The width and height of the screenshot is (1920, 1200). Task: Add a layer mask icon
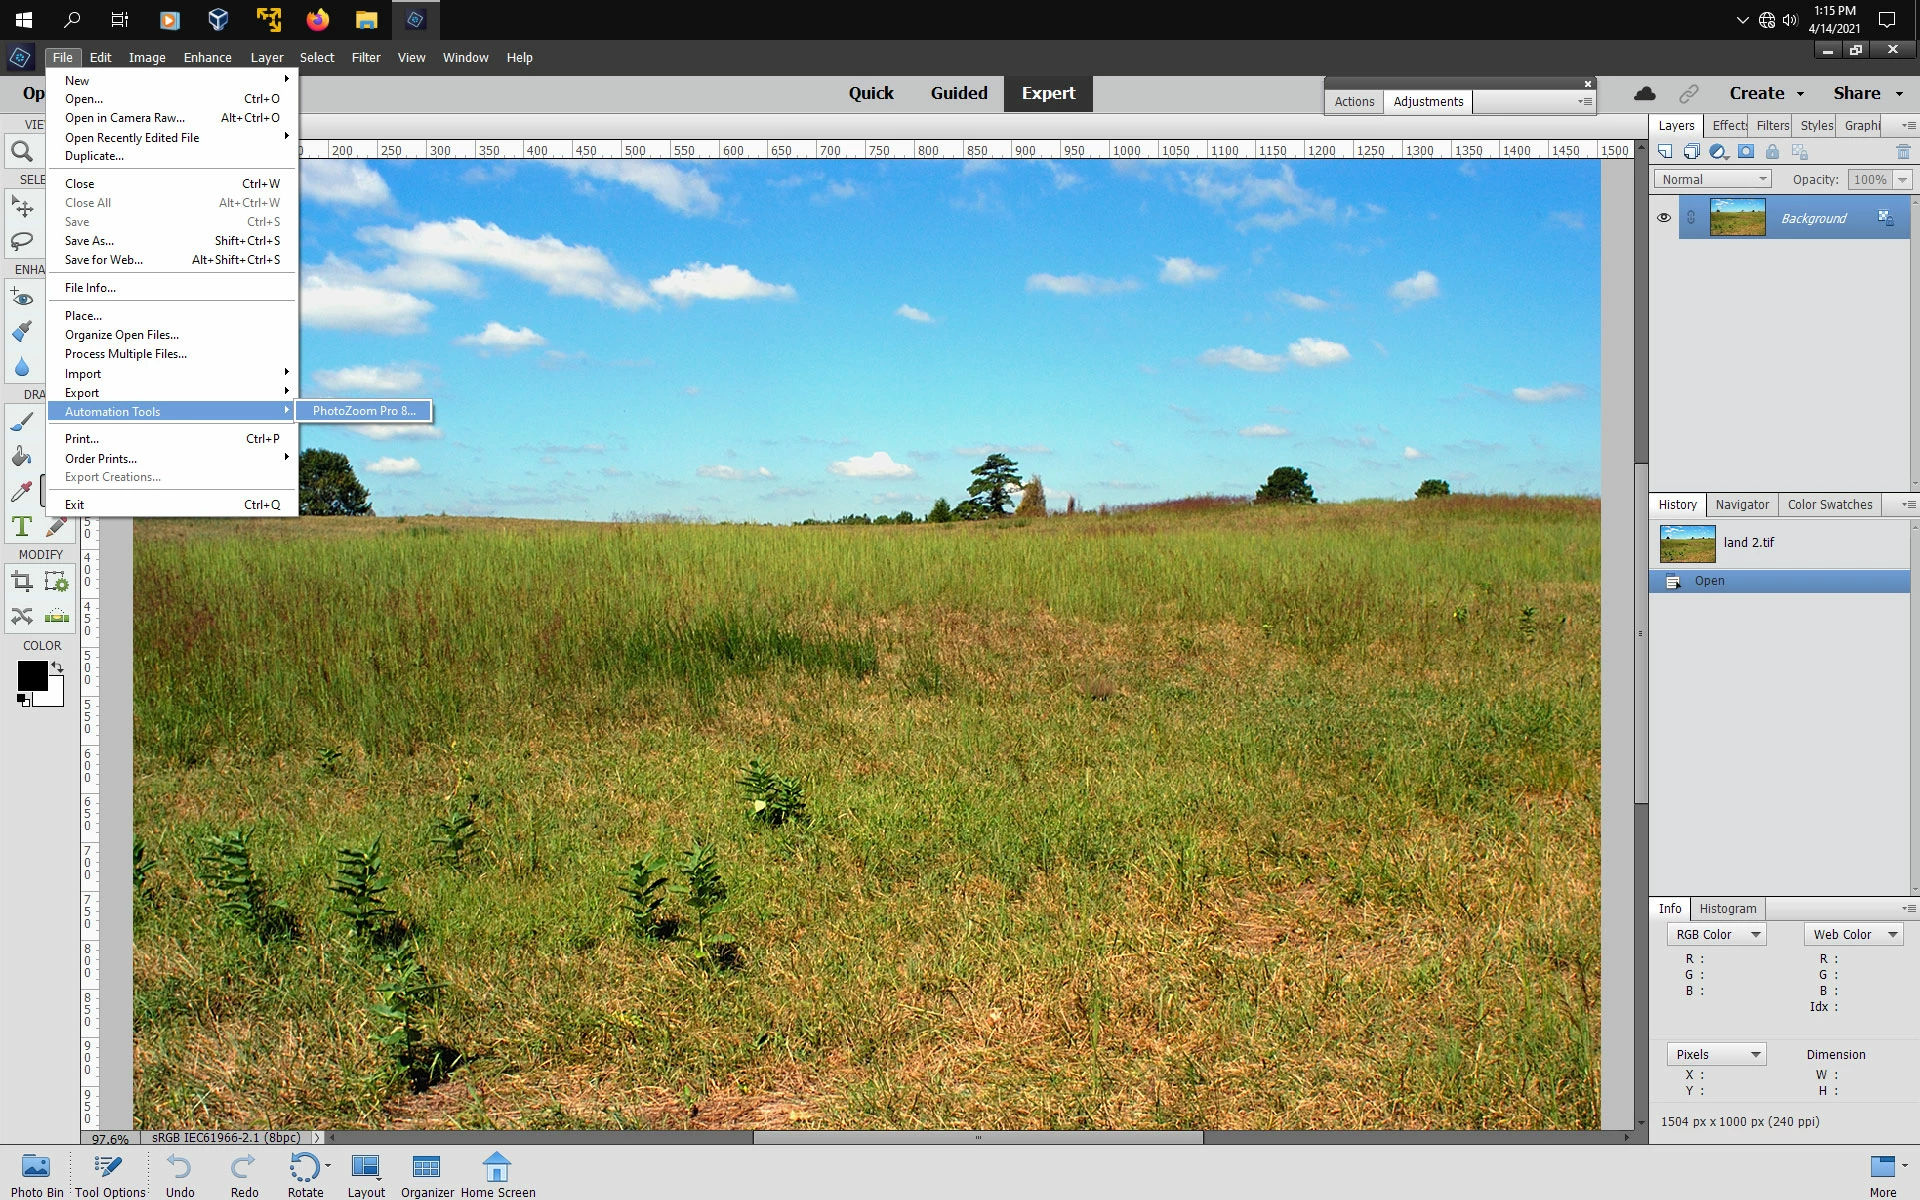pyautogui.click(x=1746, y=152)
